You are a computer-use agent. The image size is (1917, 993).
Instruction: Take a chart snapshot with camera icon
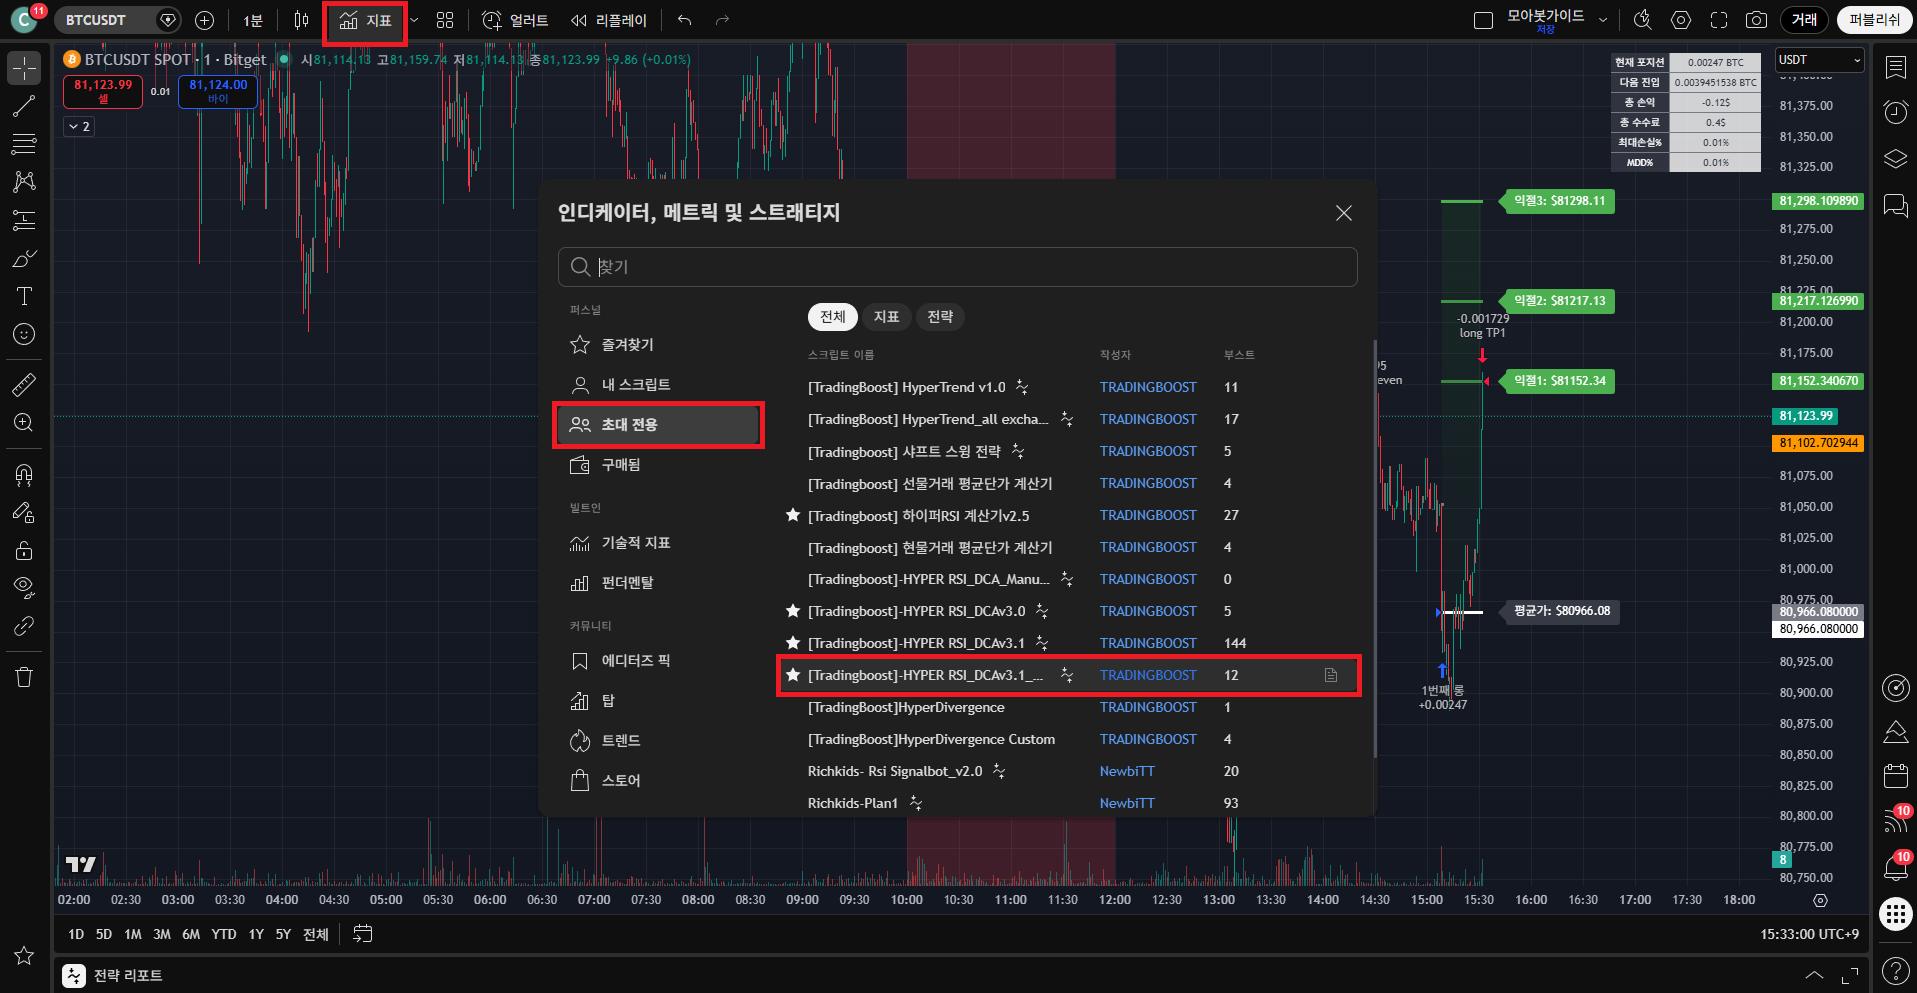tap(1756, 20)
